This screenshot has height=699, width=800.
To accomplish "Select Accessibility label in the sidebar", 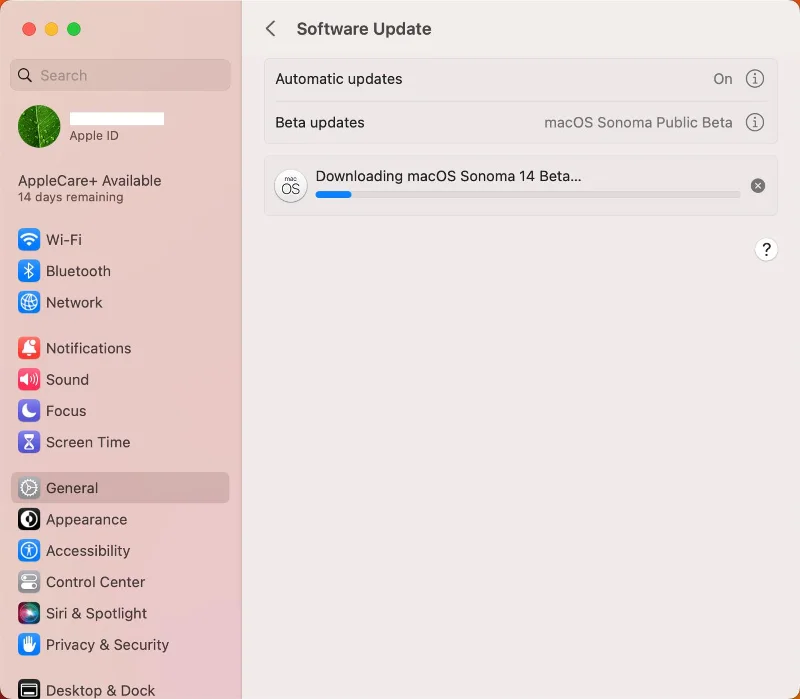I will coord(88,551).
